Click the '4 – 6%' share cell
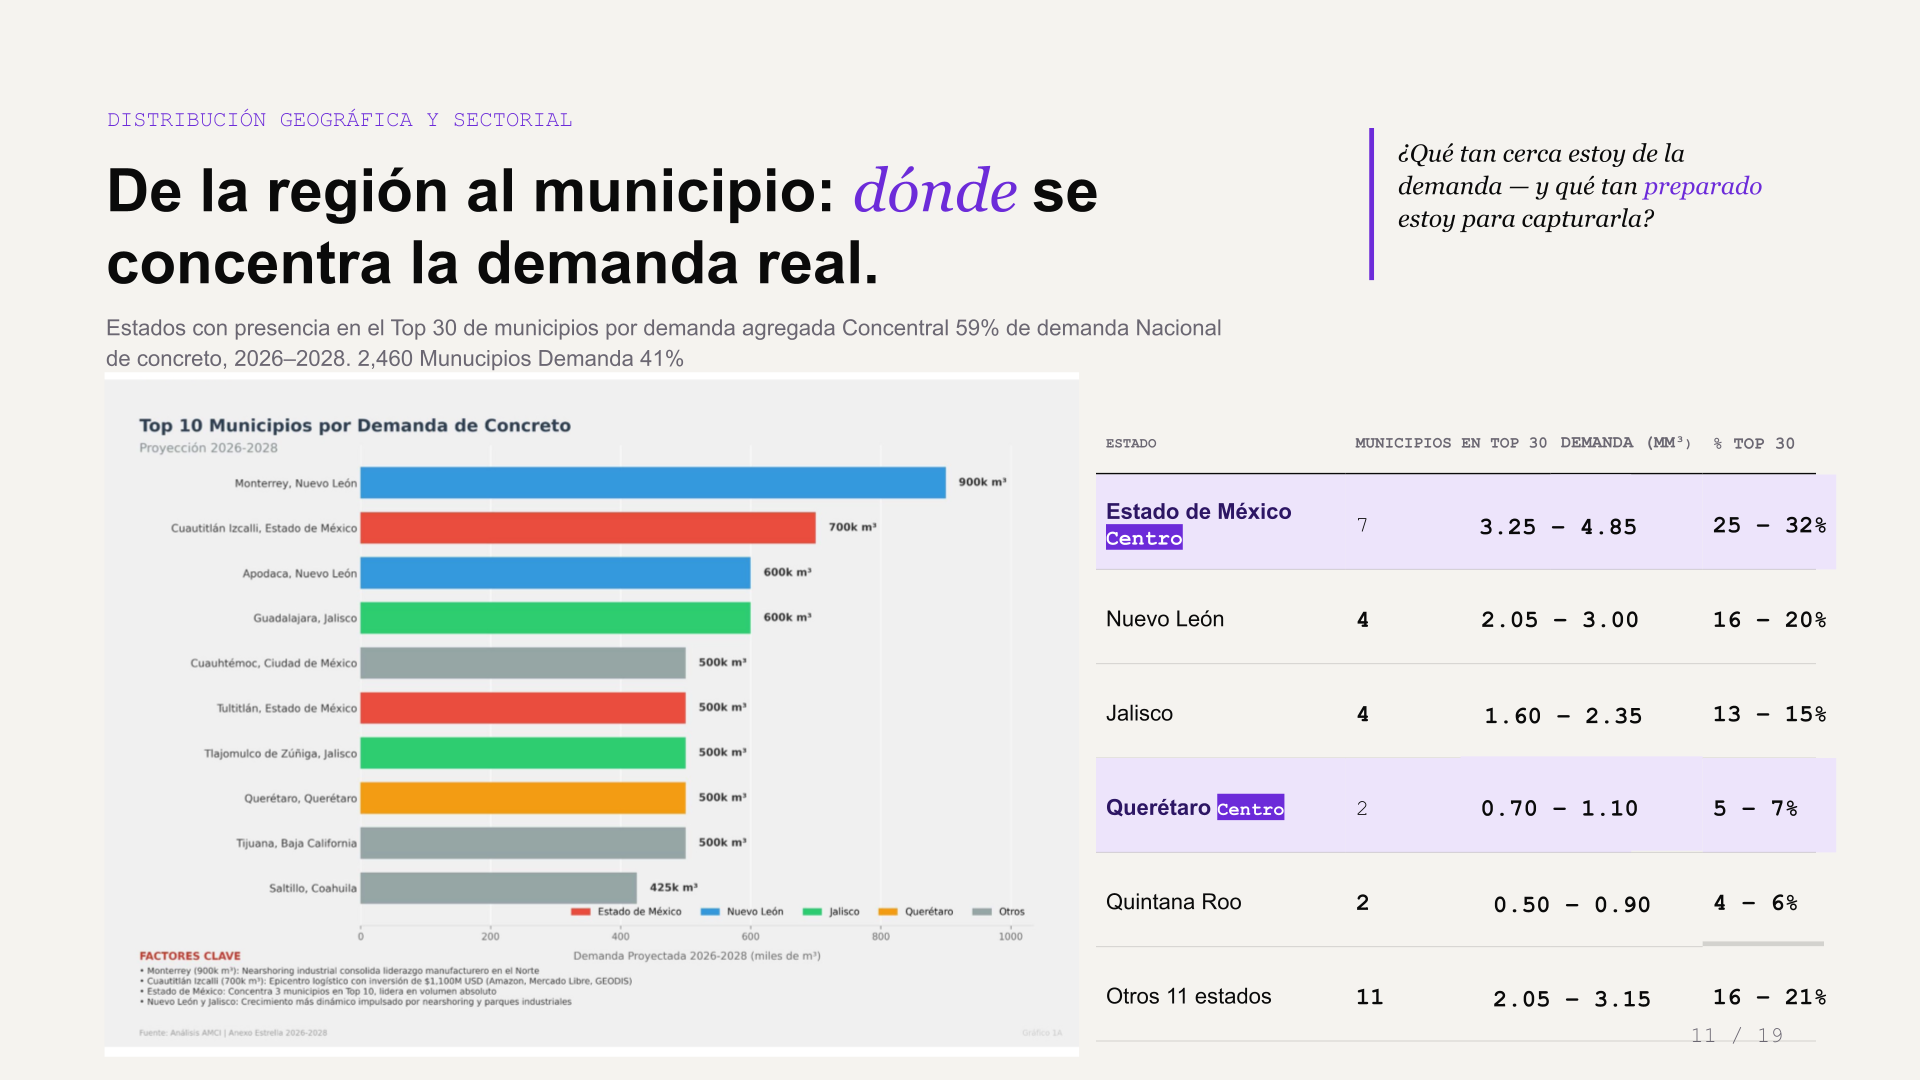The width and height of the screenshot is (1920, 1080). 1756,903
